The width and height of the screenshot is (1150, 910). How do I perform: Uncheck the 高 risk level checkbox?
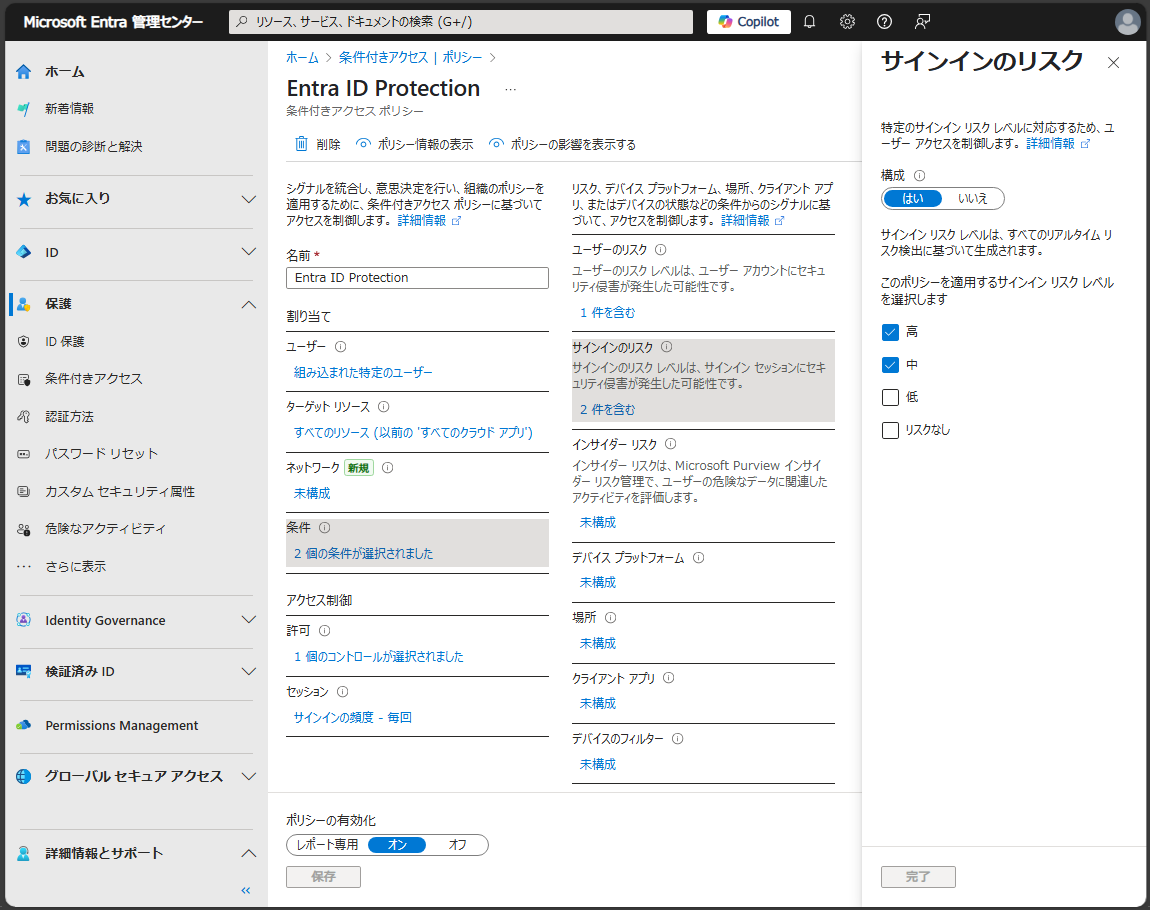(x=890, y=332)
